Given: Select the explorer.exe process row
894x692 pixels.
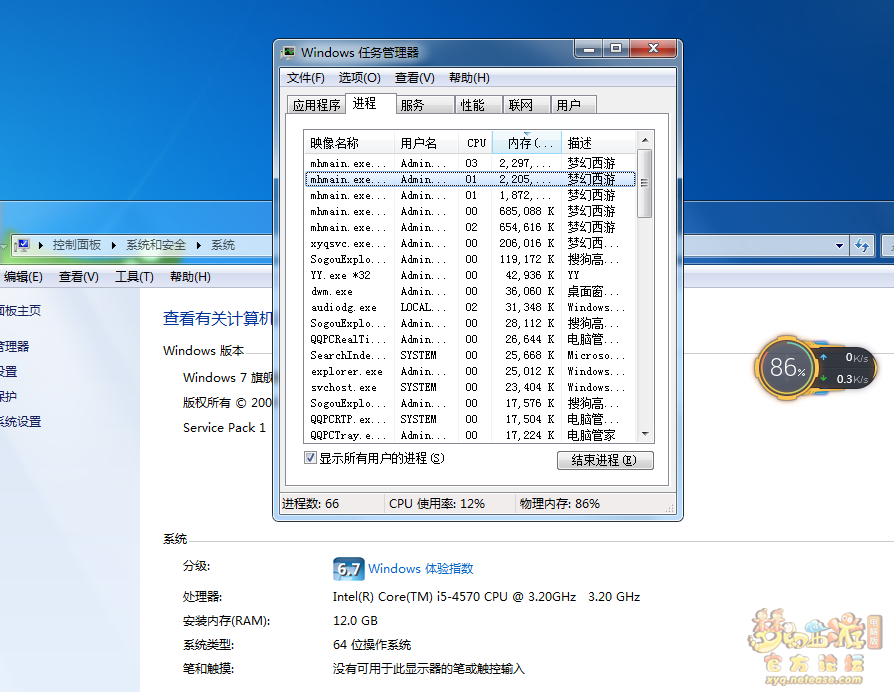Looking at the screenshot, I should [470, 371].
